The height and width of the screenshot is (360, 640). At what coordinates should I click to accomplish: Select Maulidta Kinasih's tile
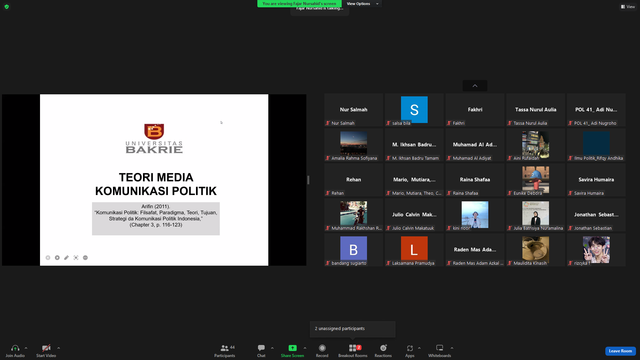click(x=535, y=250)
